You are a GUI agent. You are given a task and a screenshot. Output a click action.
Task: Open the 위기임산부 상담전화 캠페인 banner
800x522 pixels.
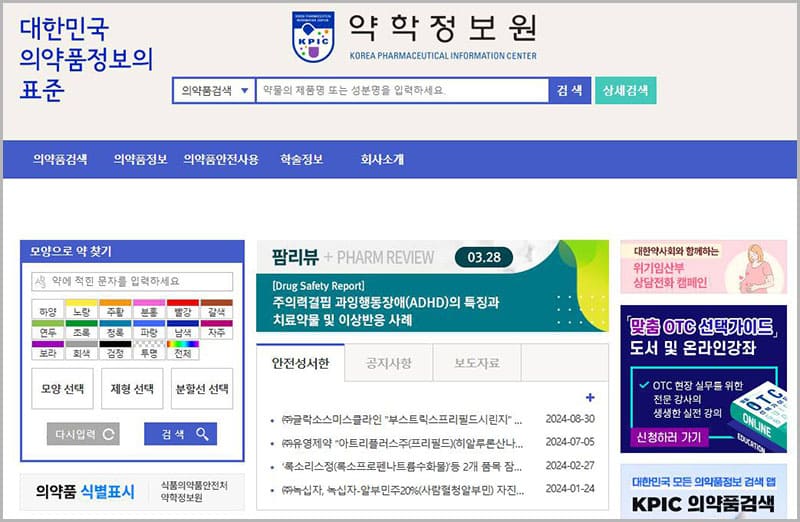pyautogui.click(x=704, y=267)
